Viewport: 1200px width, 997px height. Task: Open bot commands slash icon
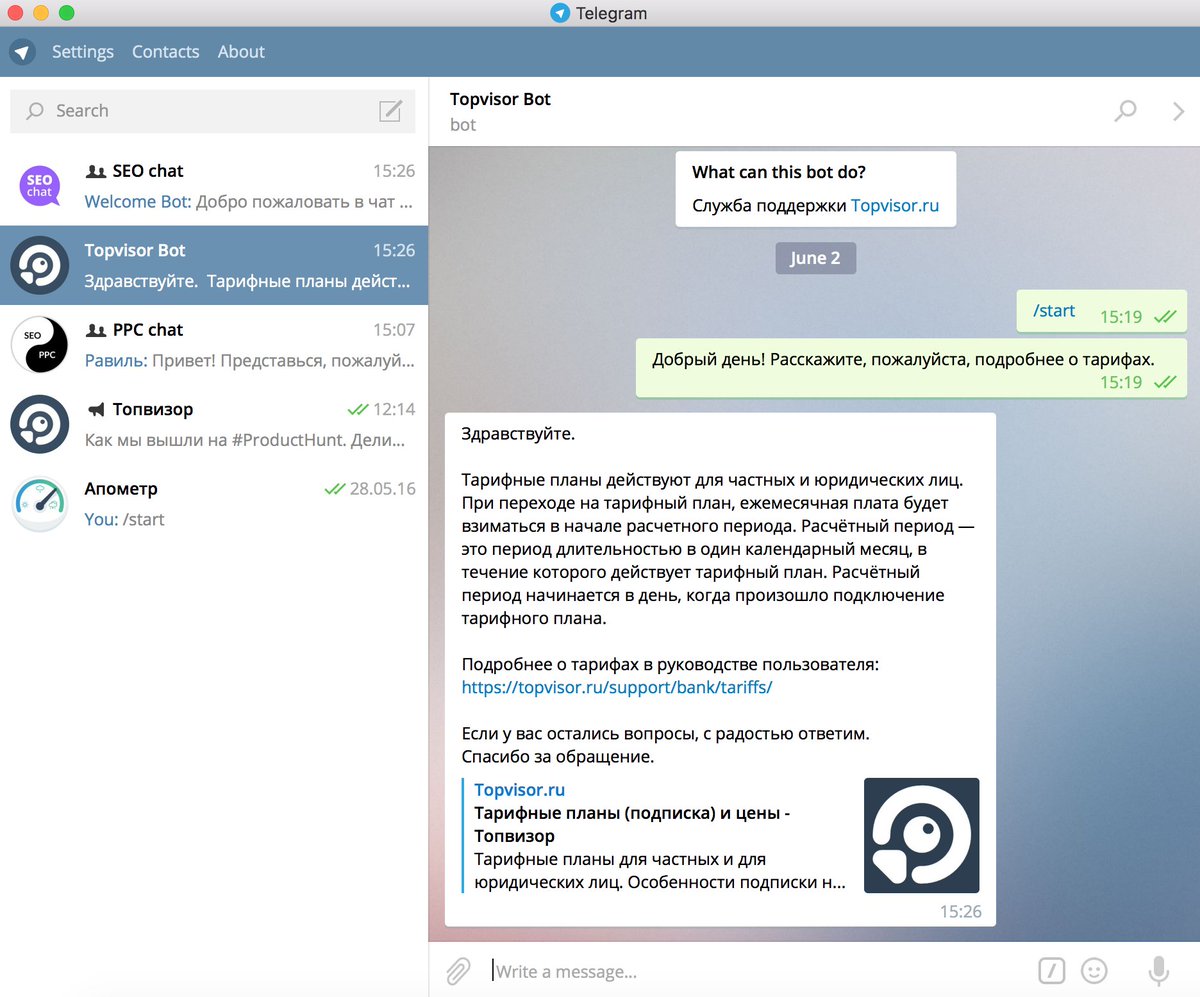pyautogui.click(x=1051, y=970)
